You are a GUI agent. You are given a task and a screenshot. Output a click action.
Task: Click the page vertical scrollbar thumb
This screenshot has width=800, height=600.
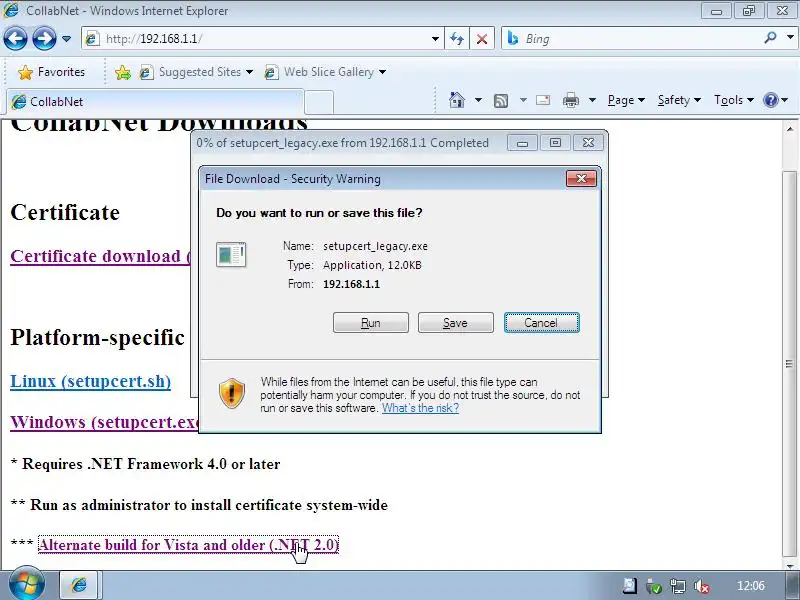(789, 363)
